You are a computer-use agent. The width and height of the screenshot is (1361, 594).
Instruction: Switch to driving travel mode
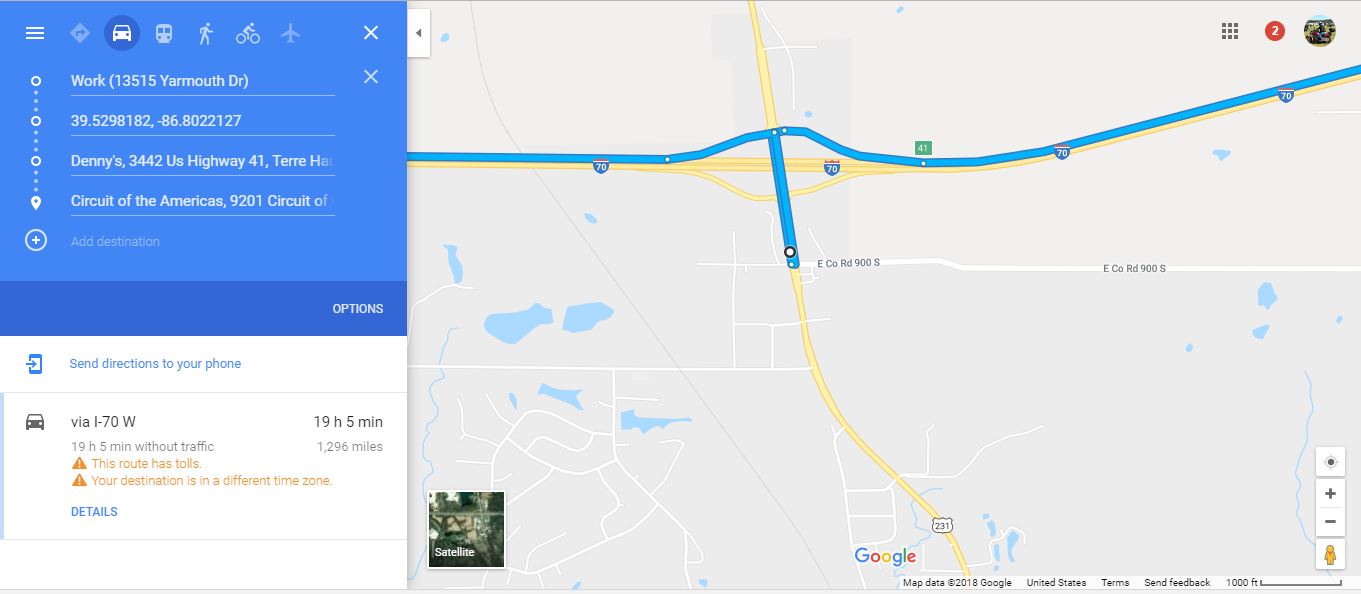tap(122, 33)
